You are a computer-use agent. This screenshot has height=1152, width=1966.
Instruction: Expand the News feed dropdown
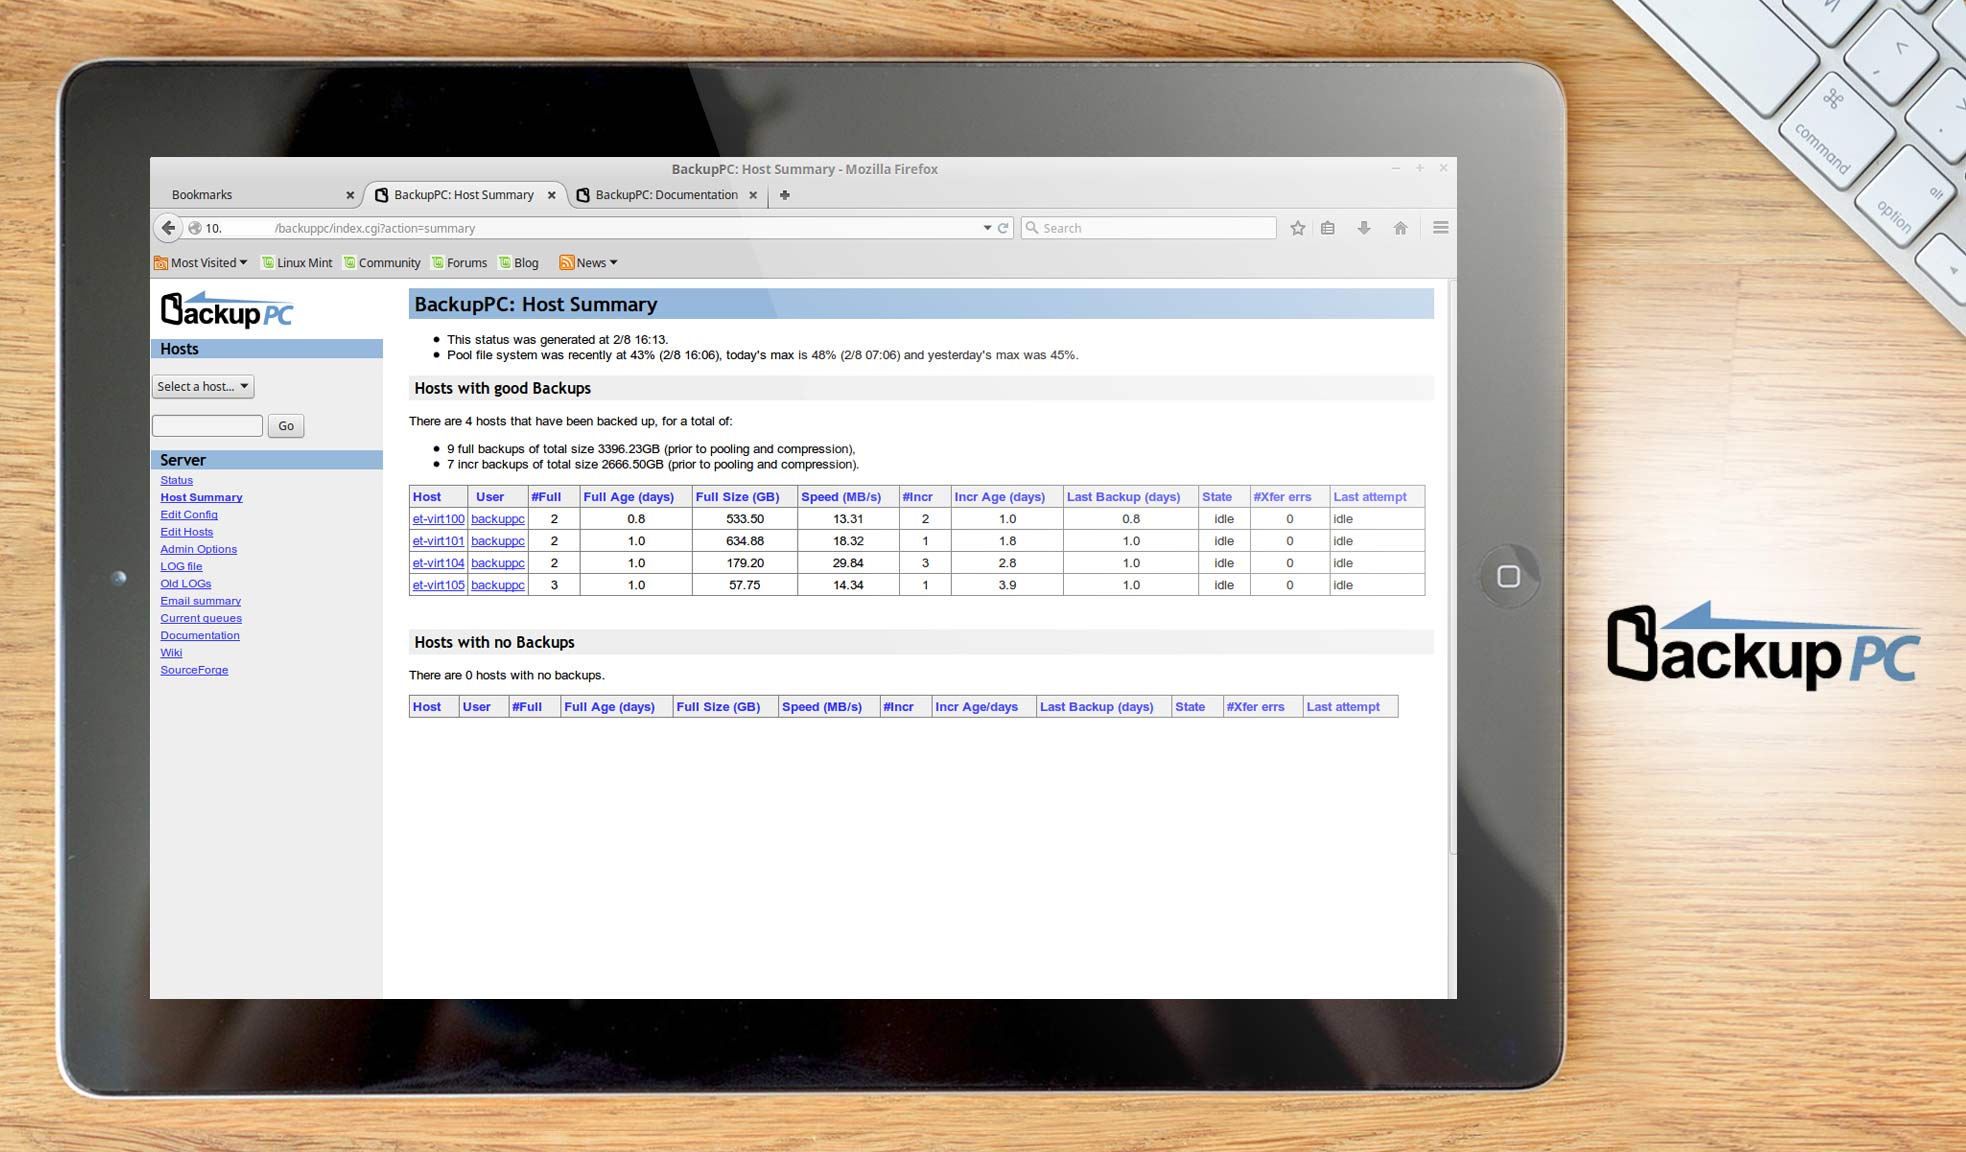pyautogui.click(x=589, y=263)
